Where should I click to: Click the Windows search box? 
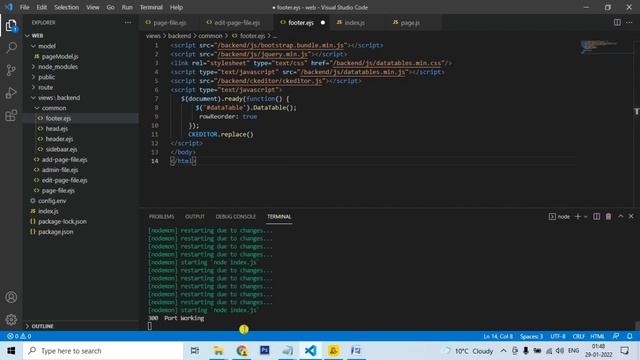[x=103, y=351]
